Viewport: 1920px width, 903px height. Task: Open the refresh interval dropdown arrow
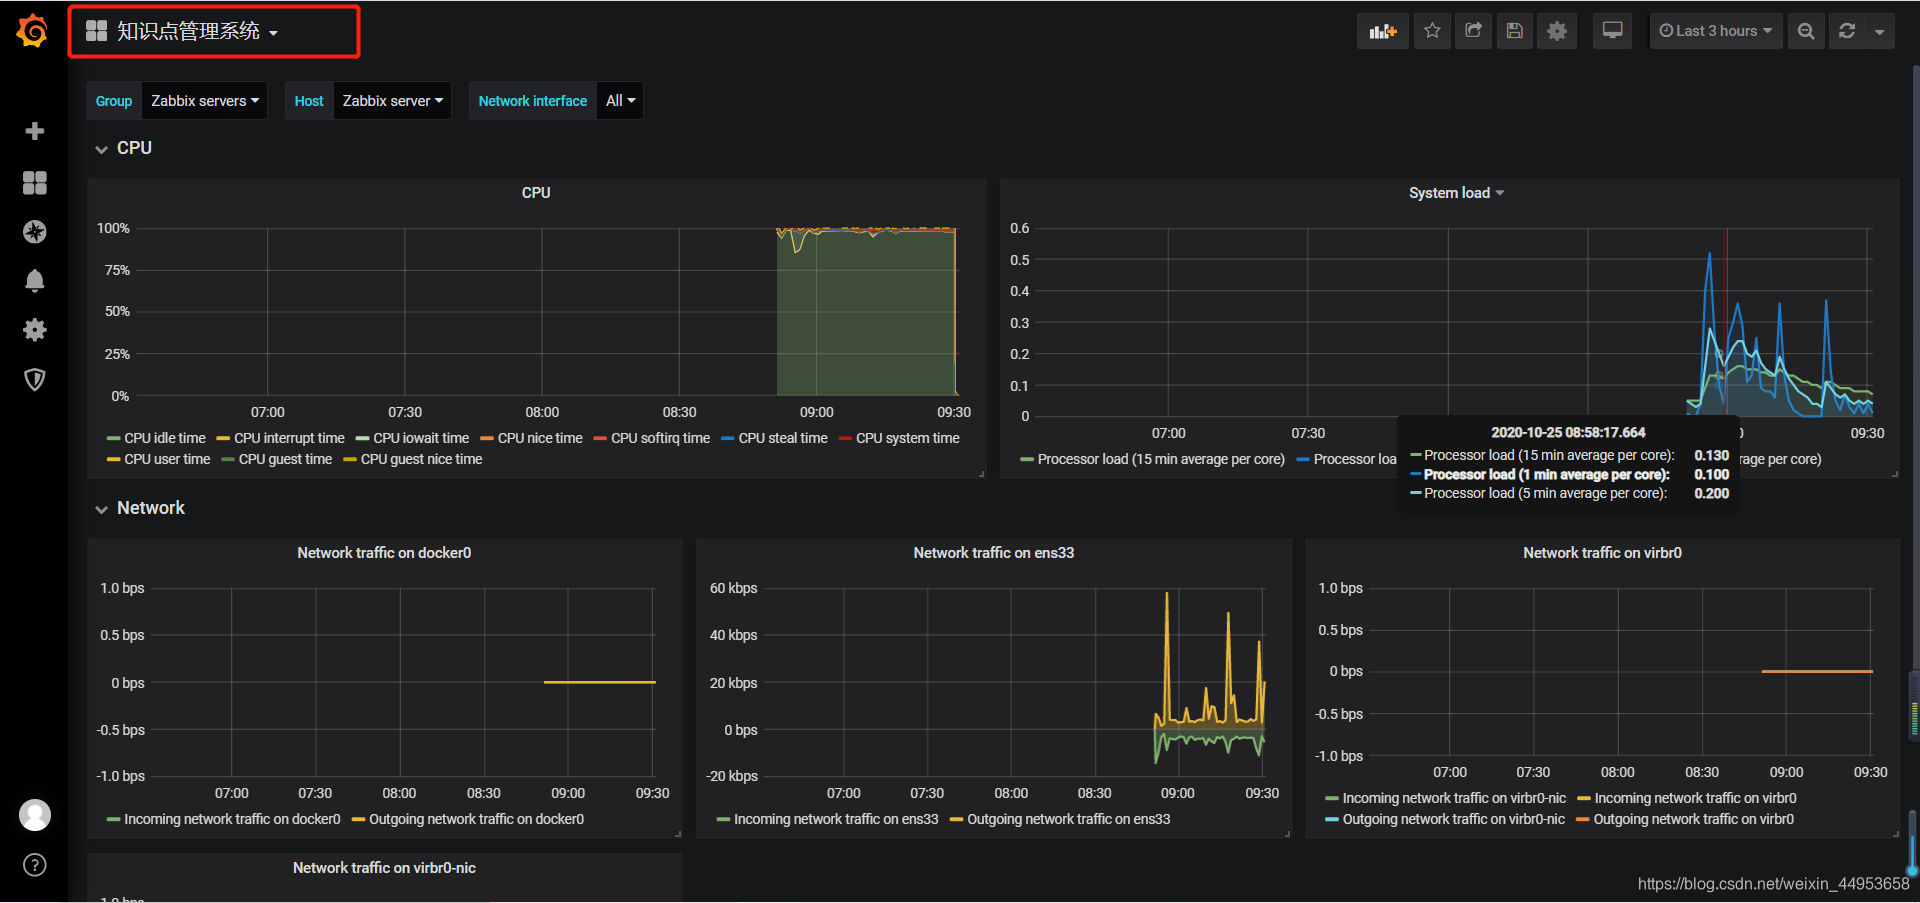pyautogui.click(x=1880, y=31)
